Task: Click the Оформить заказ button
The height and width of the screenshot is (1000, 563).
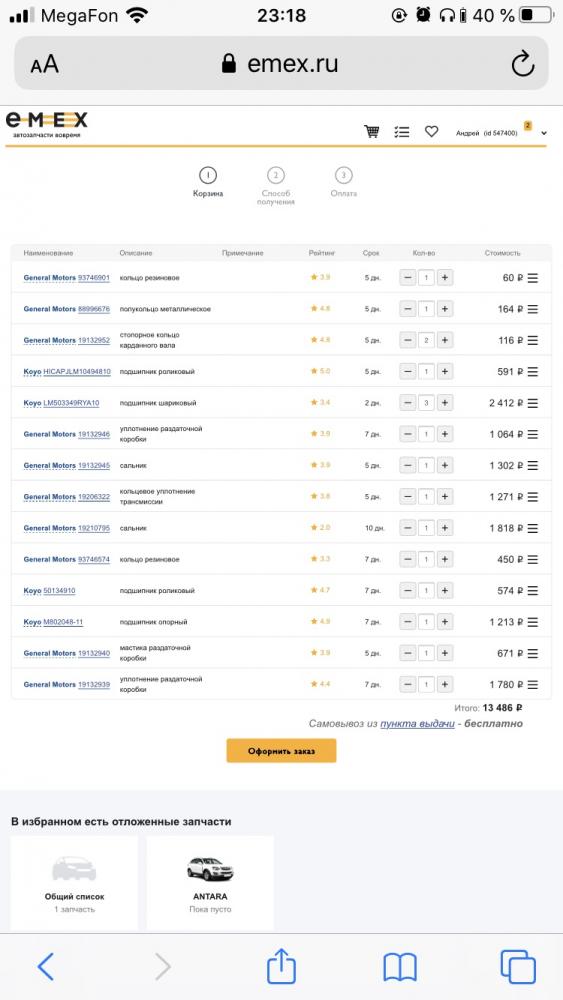Action: tap(281, 751)
